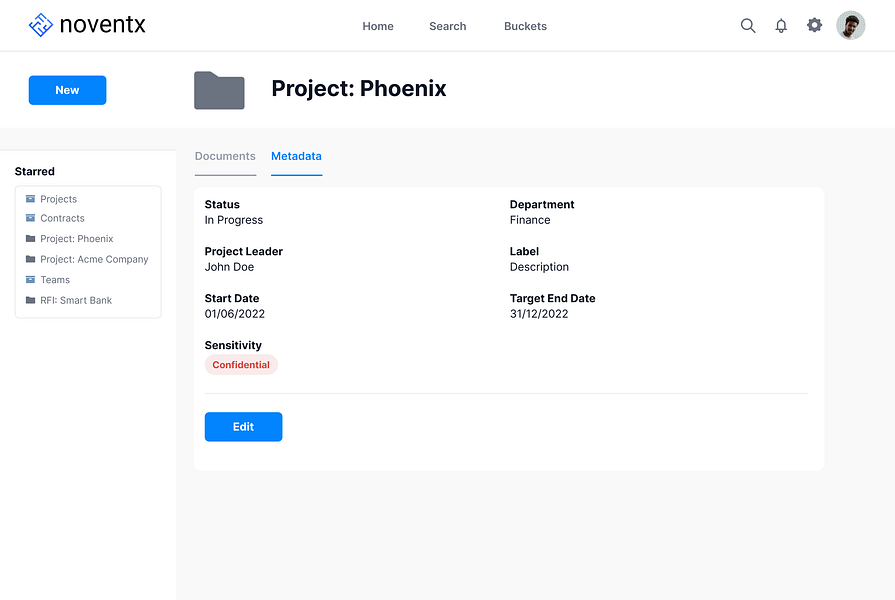Image resolution: width=895 pixels, height=600 pixels.
Task: Click the In Progress status value
Action: [x=234, y=220]
